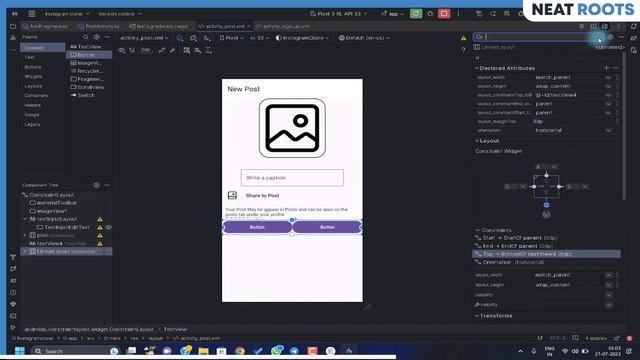The height and width of the screenshot is (360, 640).
Task: Select TextView in the palette list
Action: pos(86,47)
